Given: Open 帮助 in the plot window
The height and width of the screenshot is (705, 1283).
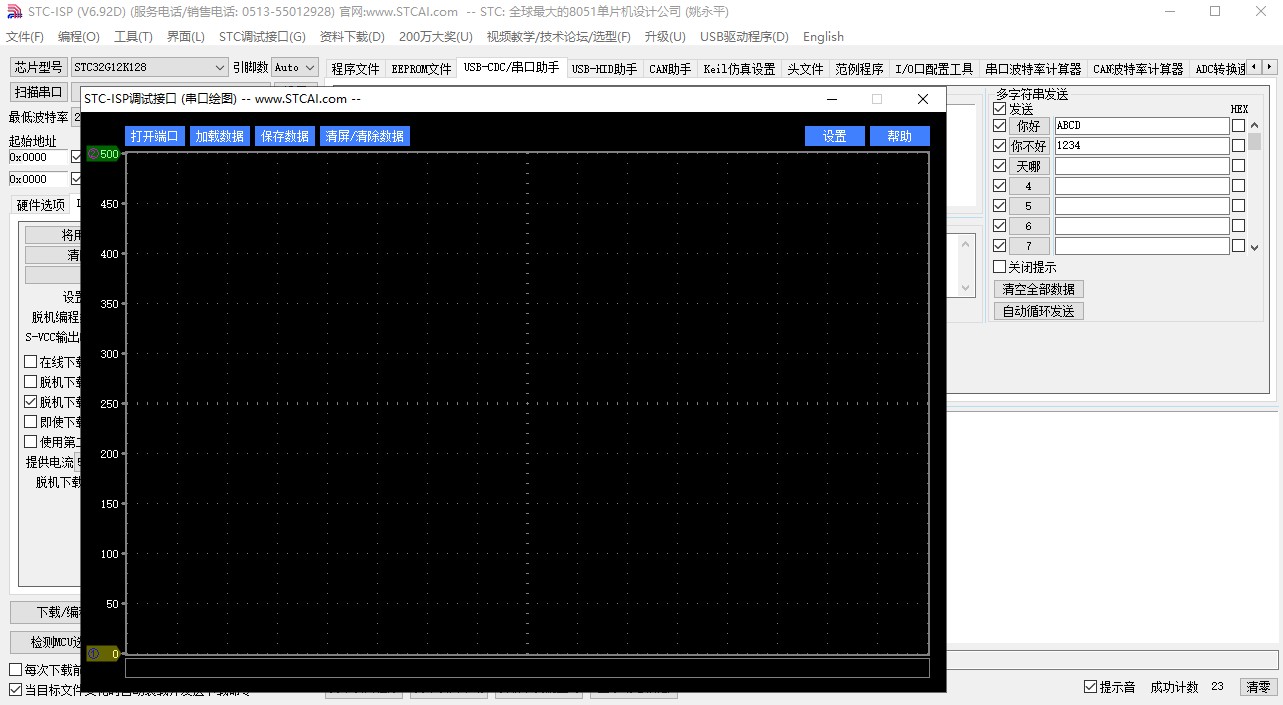Looking at the screenshot, I should pos(900,136).
